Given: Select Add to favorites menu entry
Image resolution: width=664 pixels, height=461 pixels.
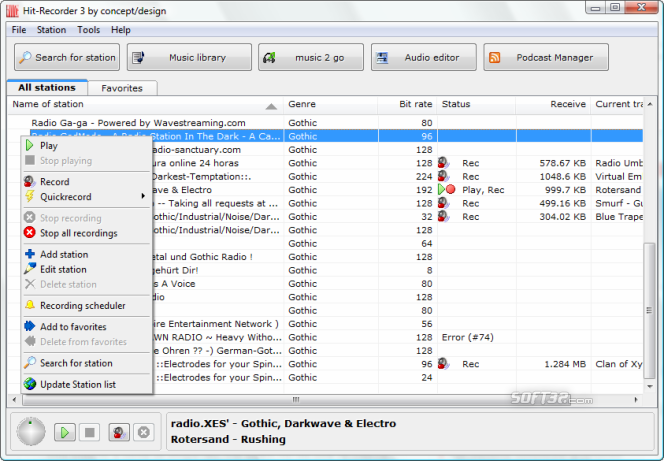Looking at the screenshot, I should tap(87, 327).
